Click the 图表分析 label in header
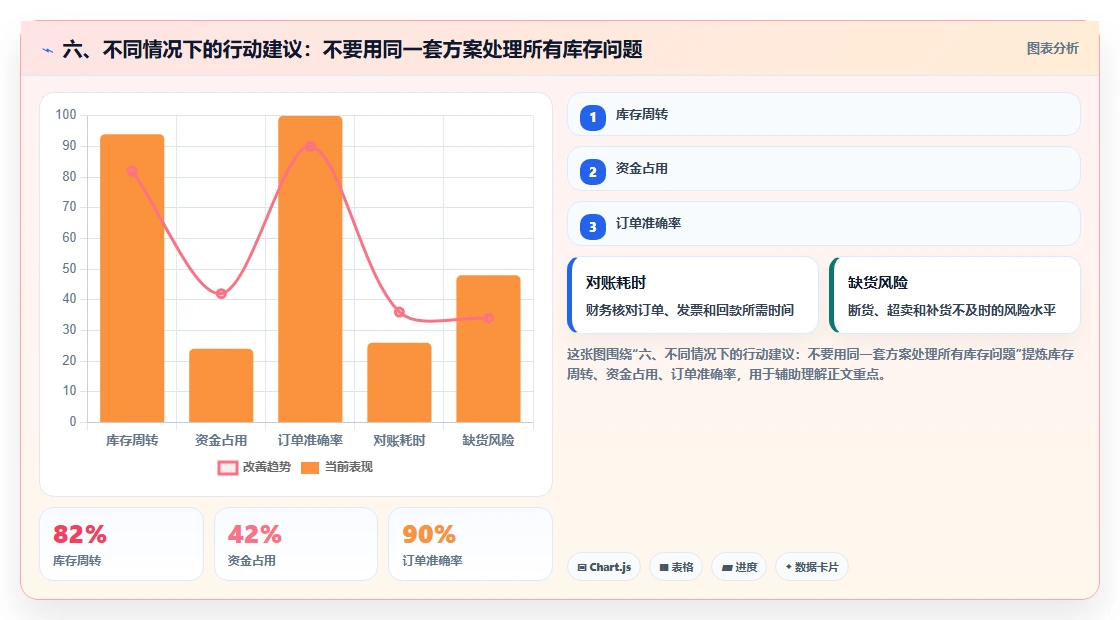Image resolution: width=1120 pixels, height=620 pixels. tap(1052, 49)
